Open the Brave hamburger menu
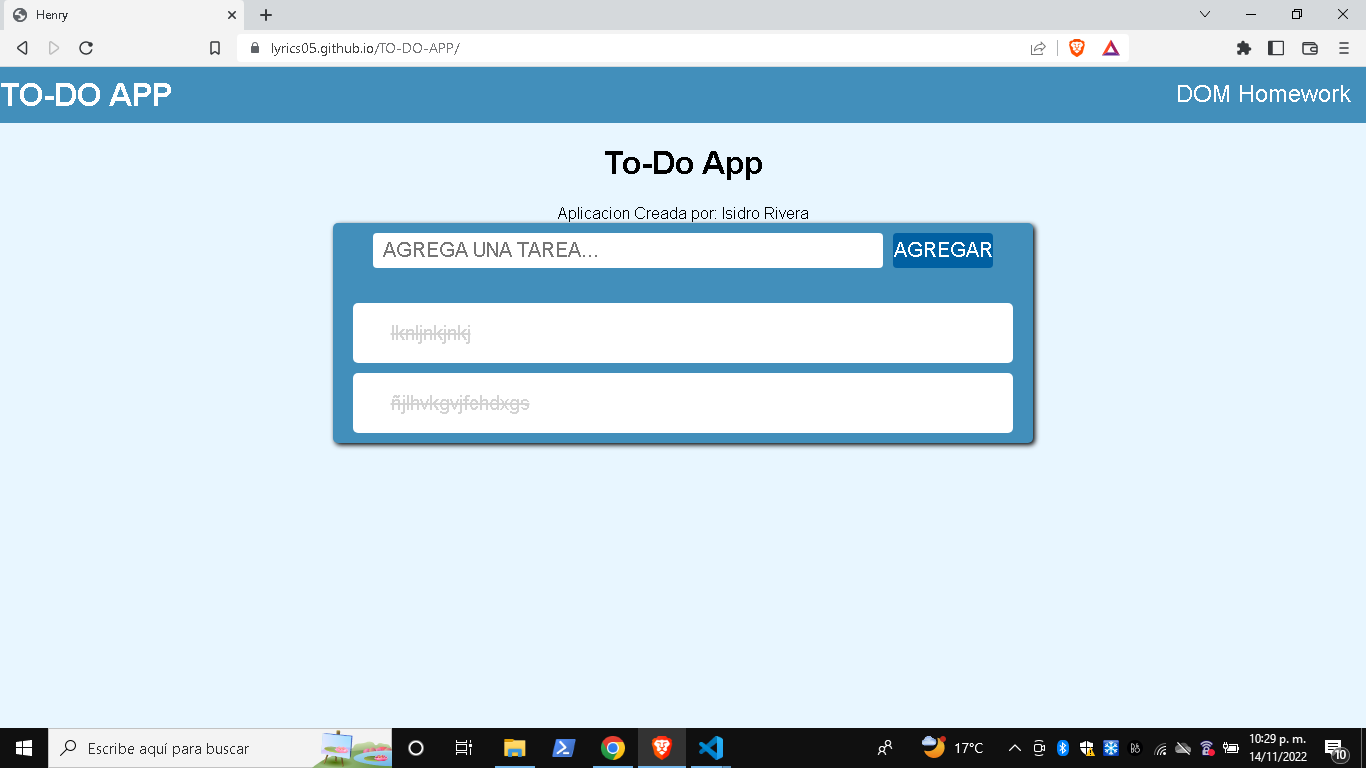This screenshot has width=1366, height=768. pyautogui.click(x=1342, y=47)
